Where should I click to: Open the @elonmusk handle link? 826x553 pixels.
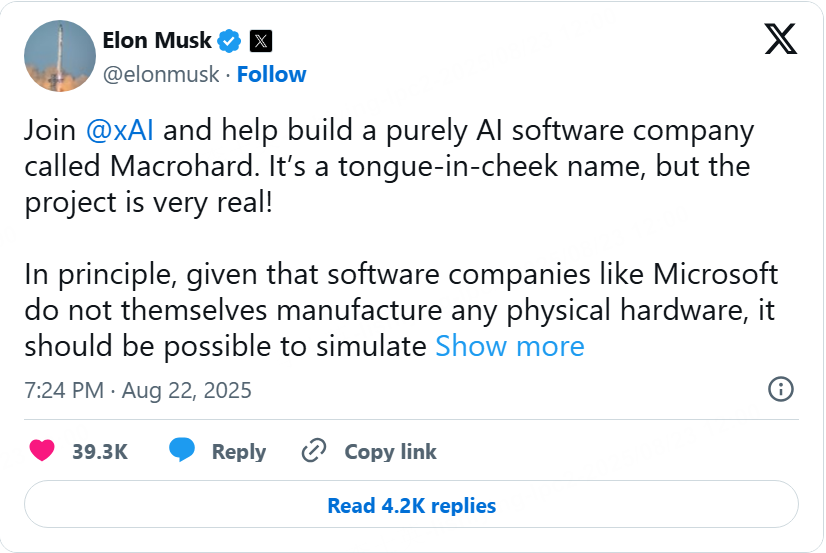coord(161,74)
